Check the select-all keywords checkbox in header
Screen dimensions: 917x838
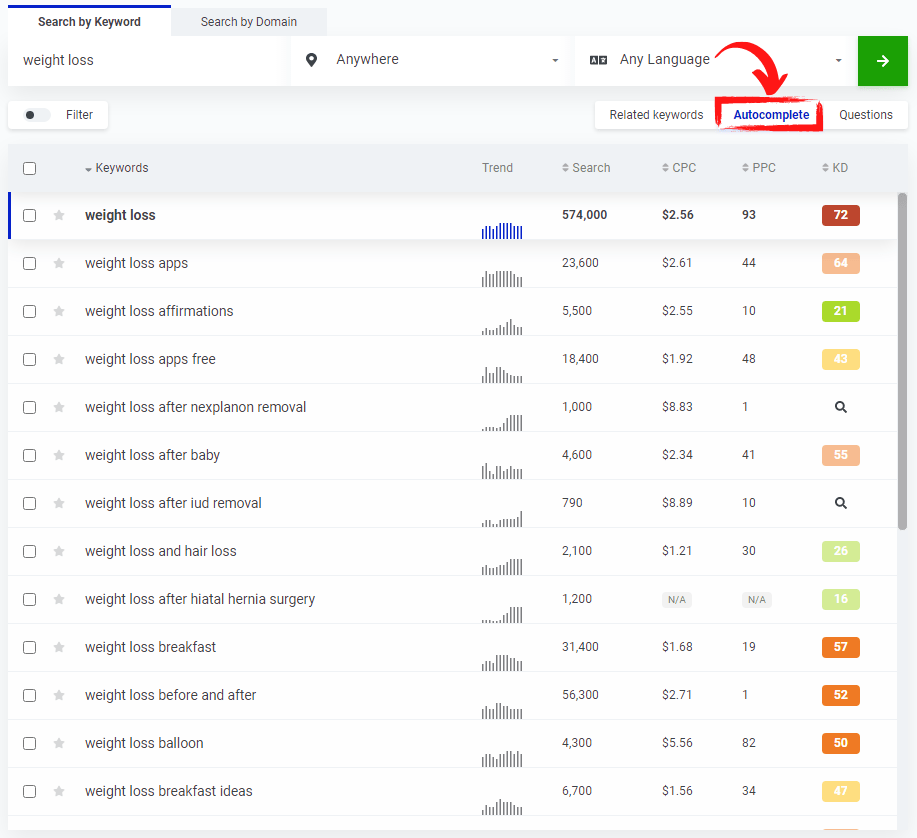click(x=29, y=168)
